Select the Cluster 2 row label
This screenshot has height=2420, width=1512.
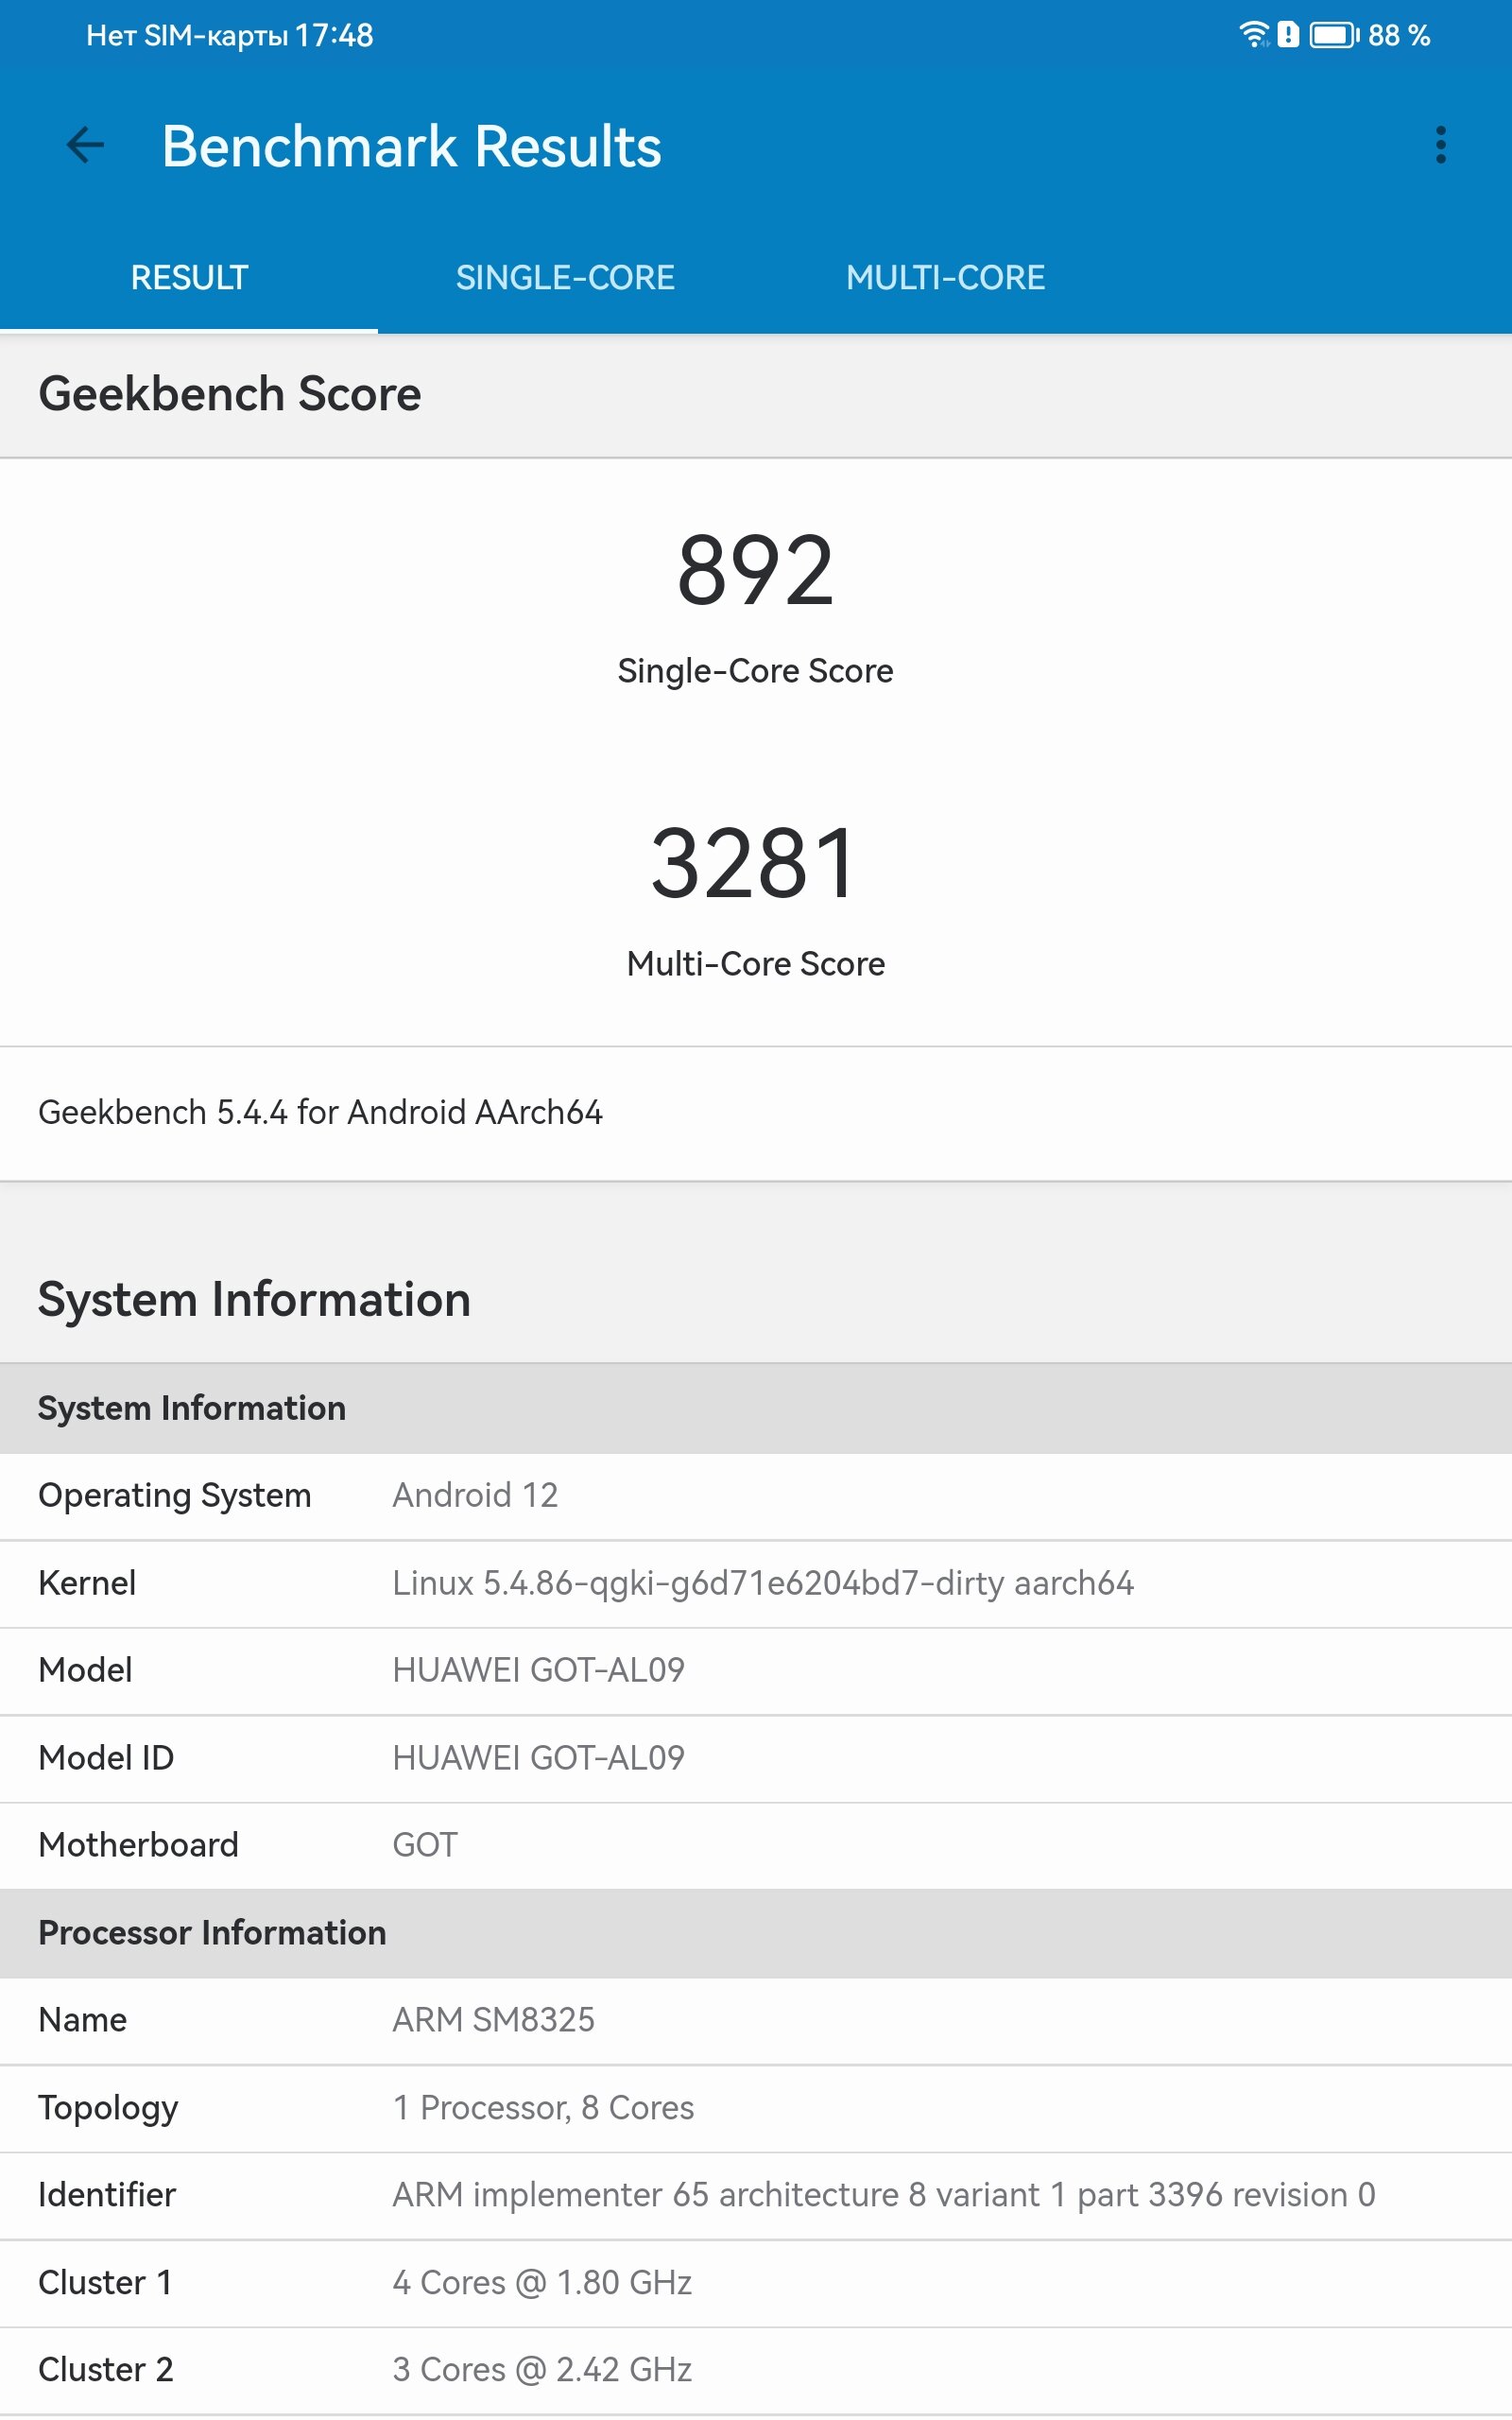(106, 2370)
